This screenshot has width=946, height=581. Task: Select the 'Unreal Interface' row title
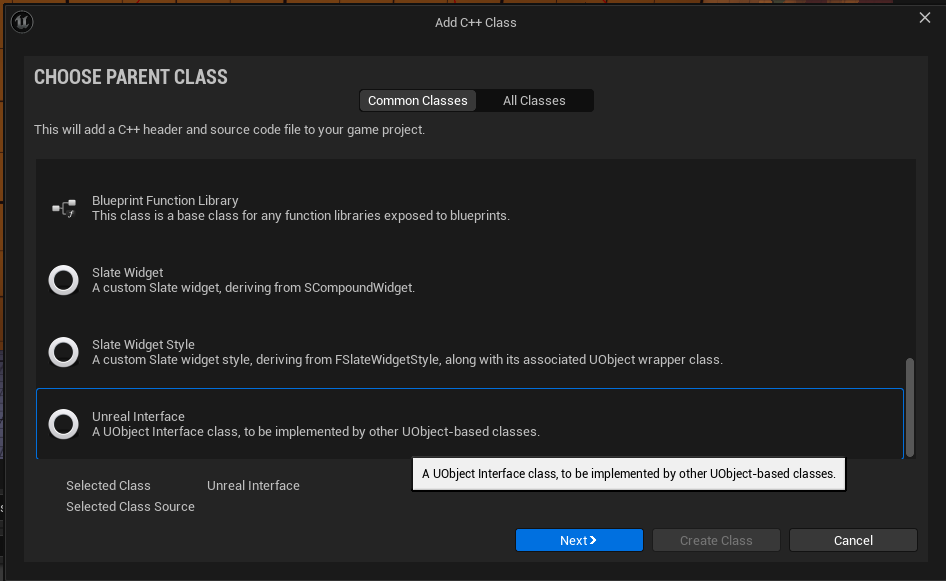click(138, 416)
